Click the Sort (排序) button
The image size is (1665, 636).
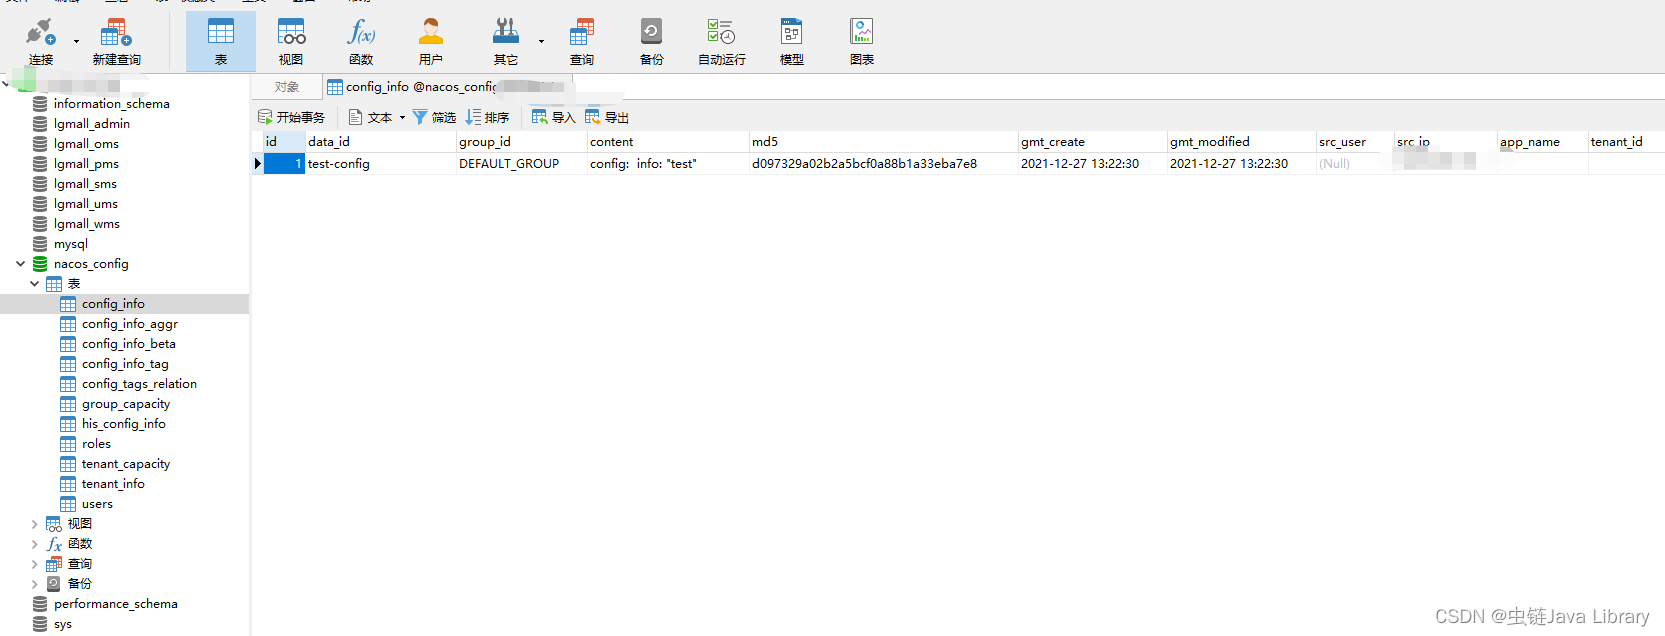click(487, 117)
